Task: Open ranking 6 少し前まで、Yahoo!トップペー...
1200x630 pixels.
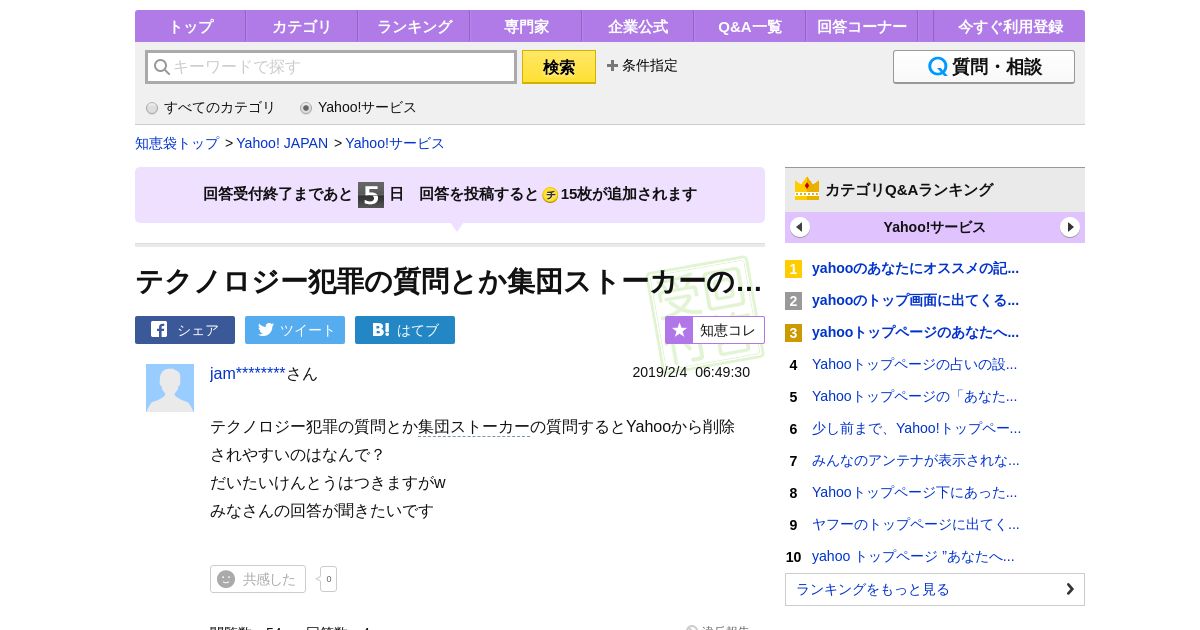Action: tap(916, 428)
